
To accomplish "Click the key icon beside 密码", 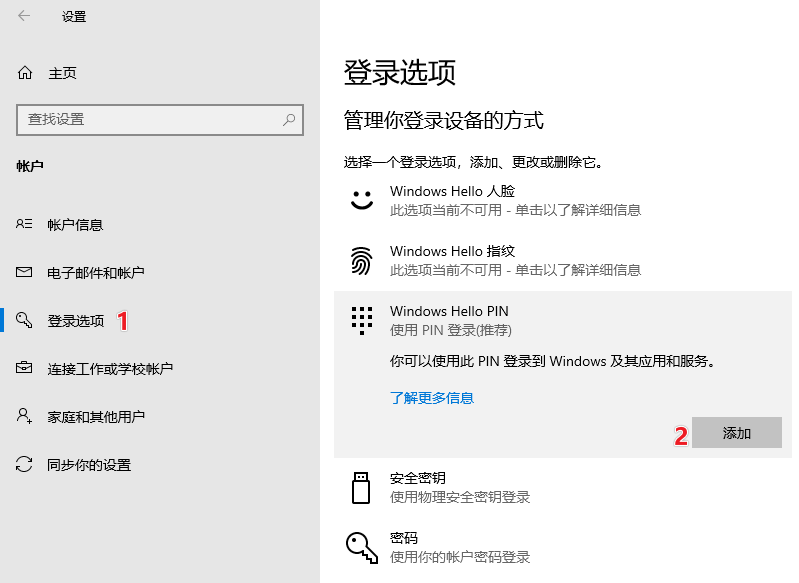I will 362,548.
